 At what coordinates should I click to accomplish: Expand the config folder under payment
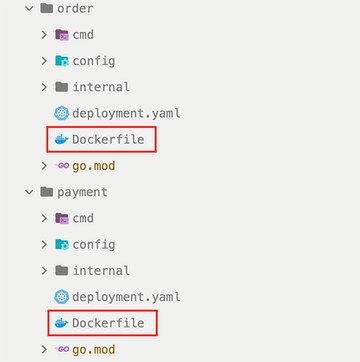44,245
